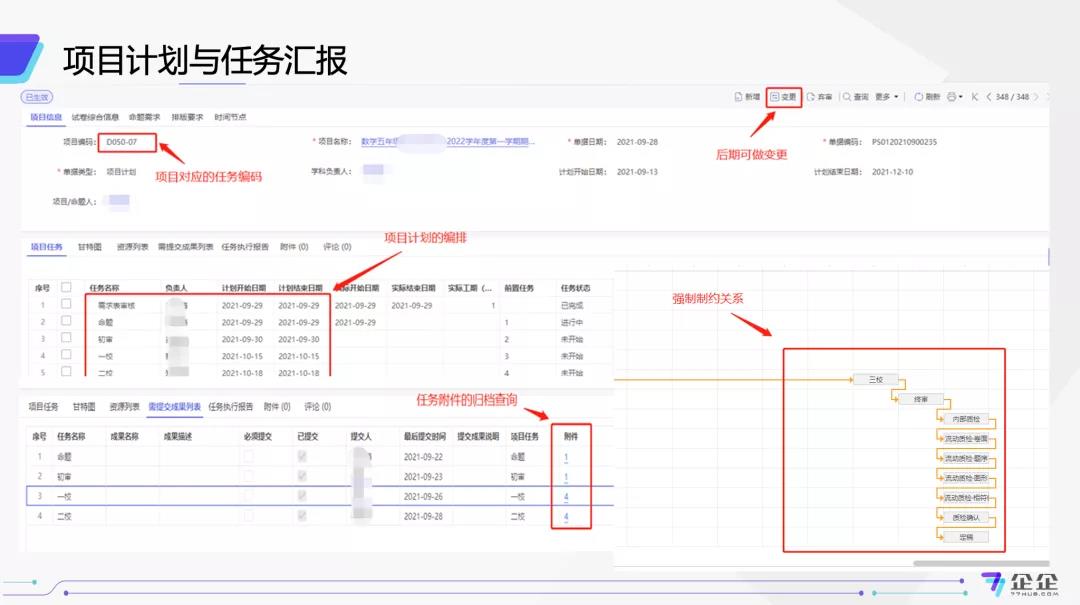Jump to first record arrow icon
Image resolution: width=1080 pixels, height=605 pixels.
[975, 97]
